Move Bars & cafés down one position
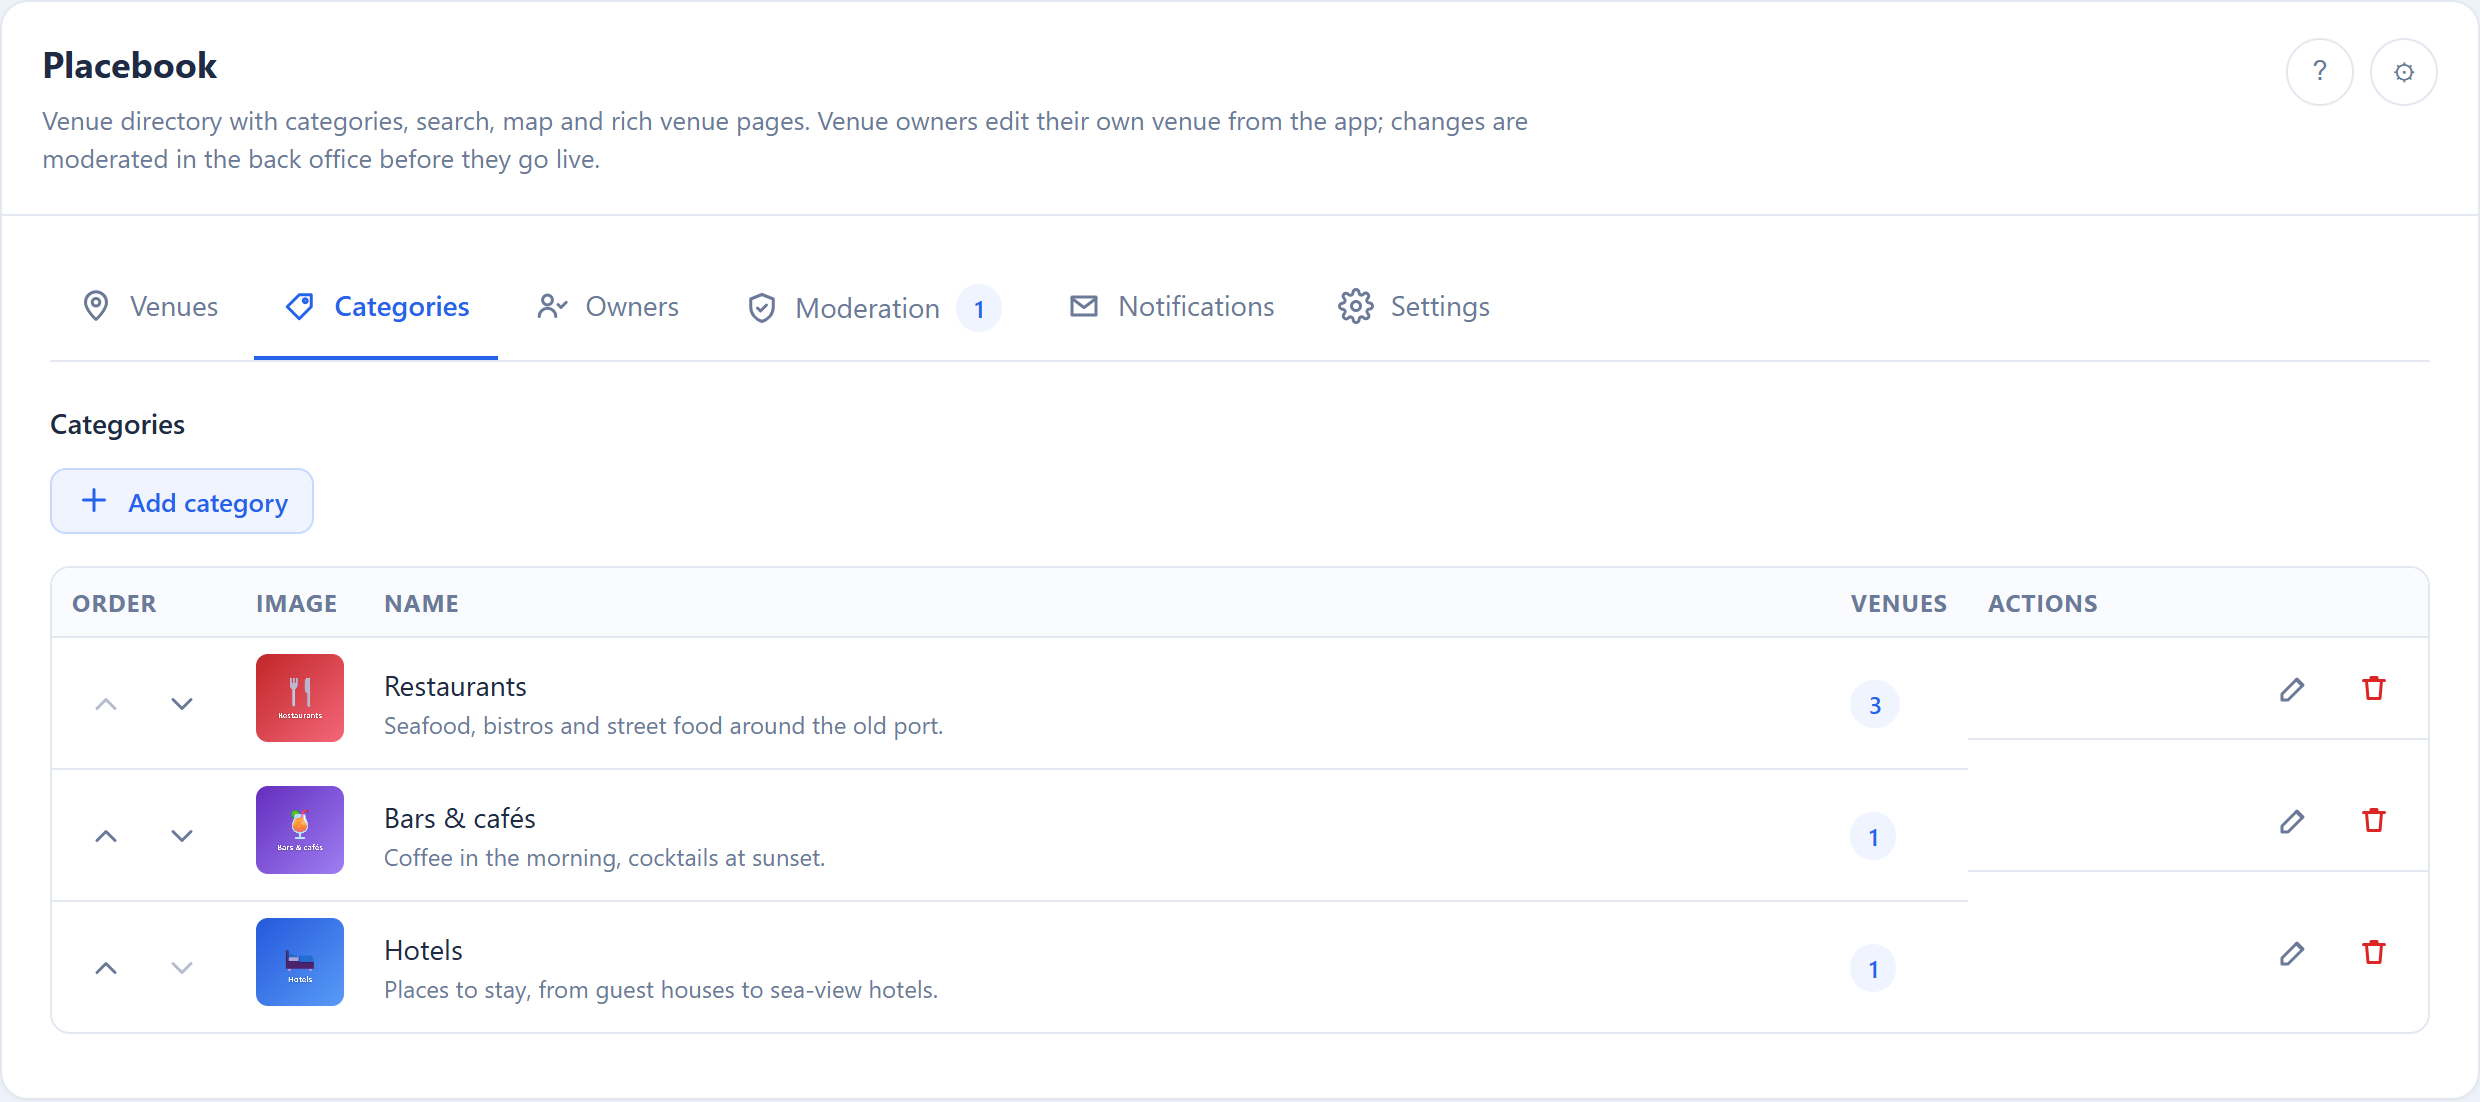 point(182,836)
